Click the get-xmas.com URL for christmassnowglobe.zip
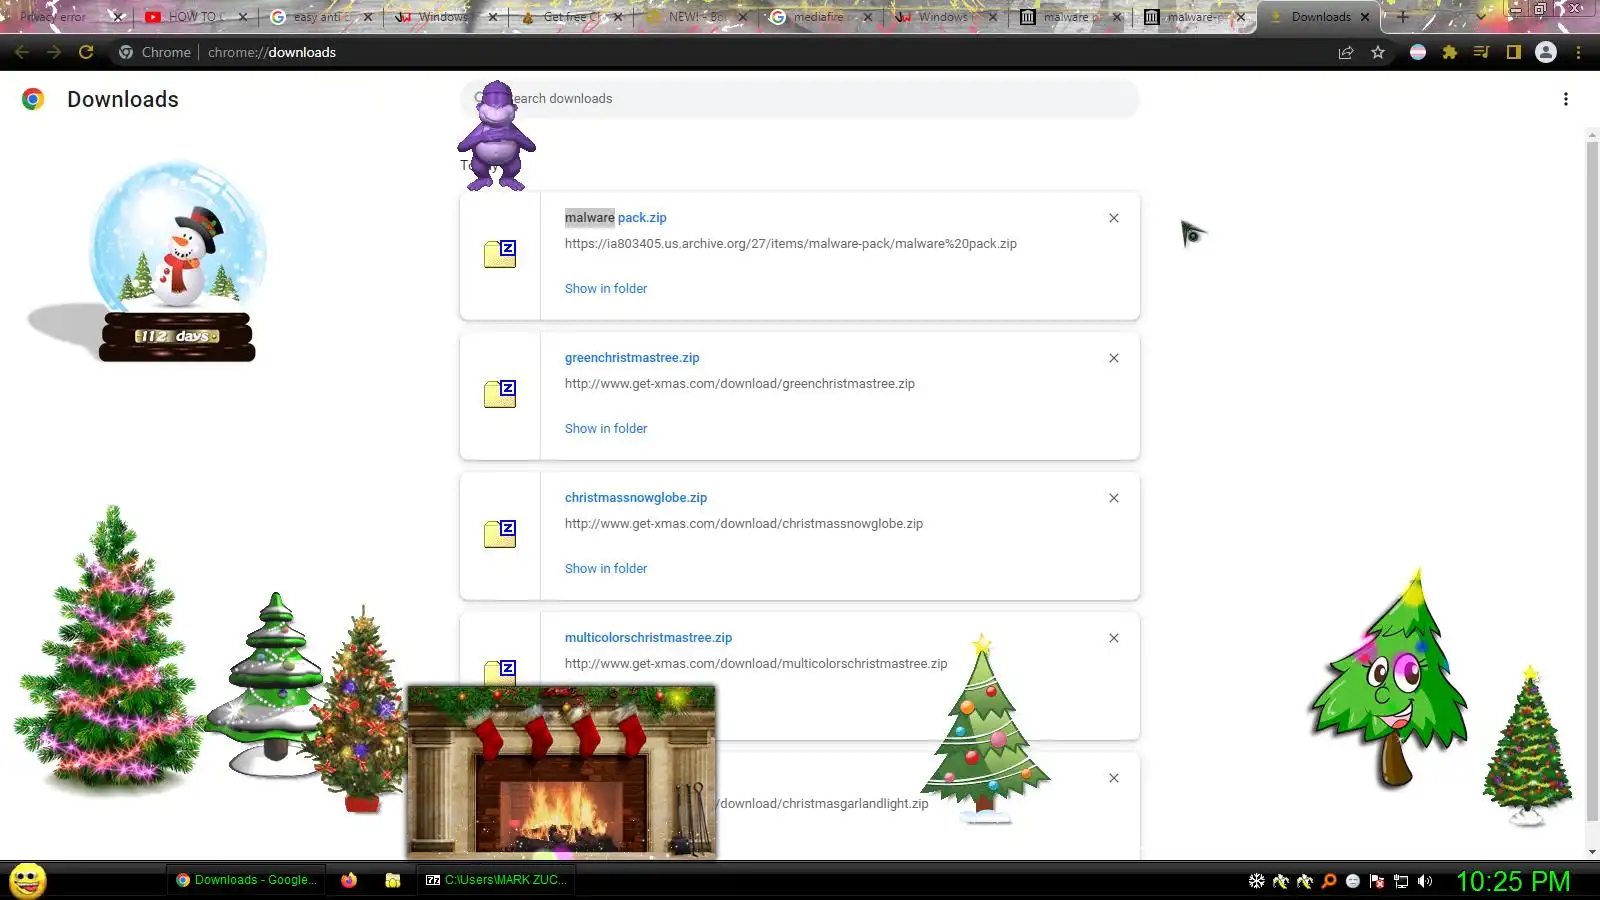 coord(743,524)
